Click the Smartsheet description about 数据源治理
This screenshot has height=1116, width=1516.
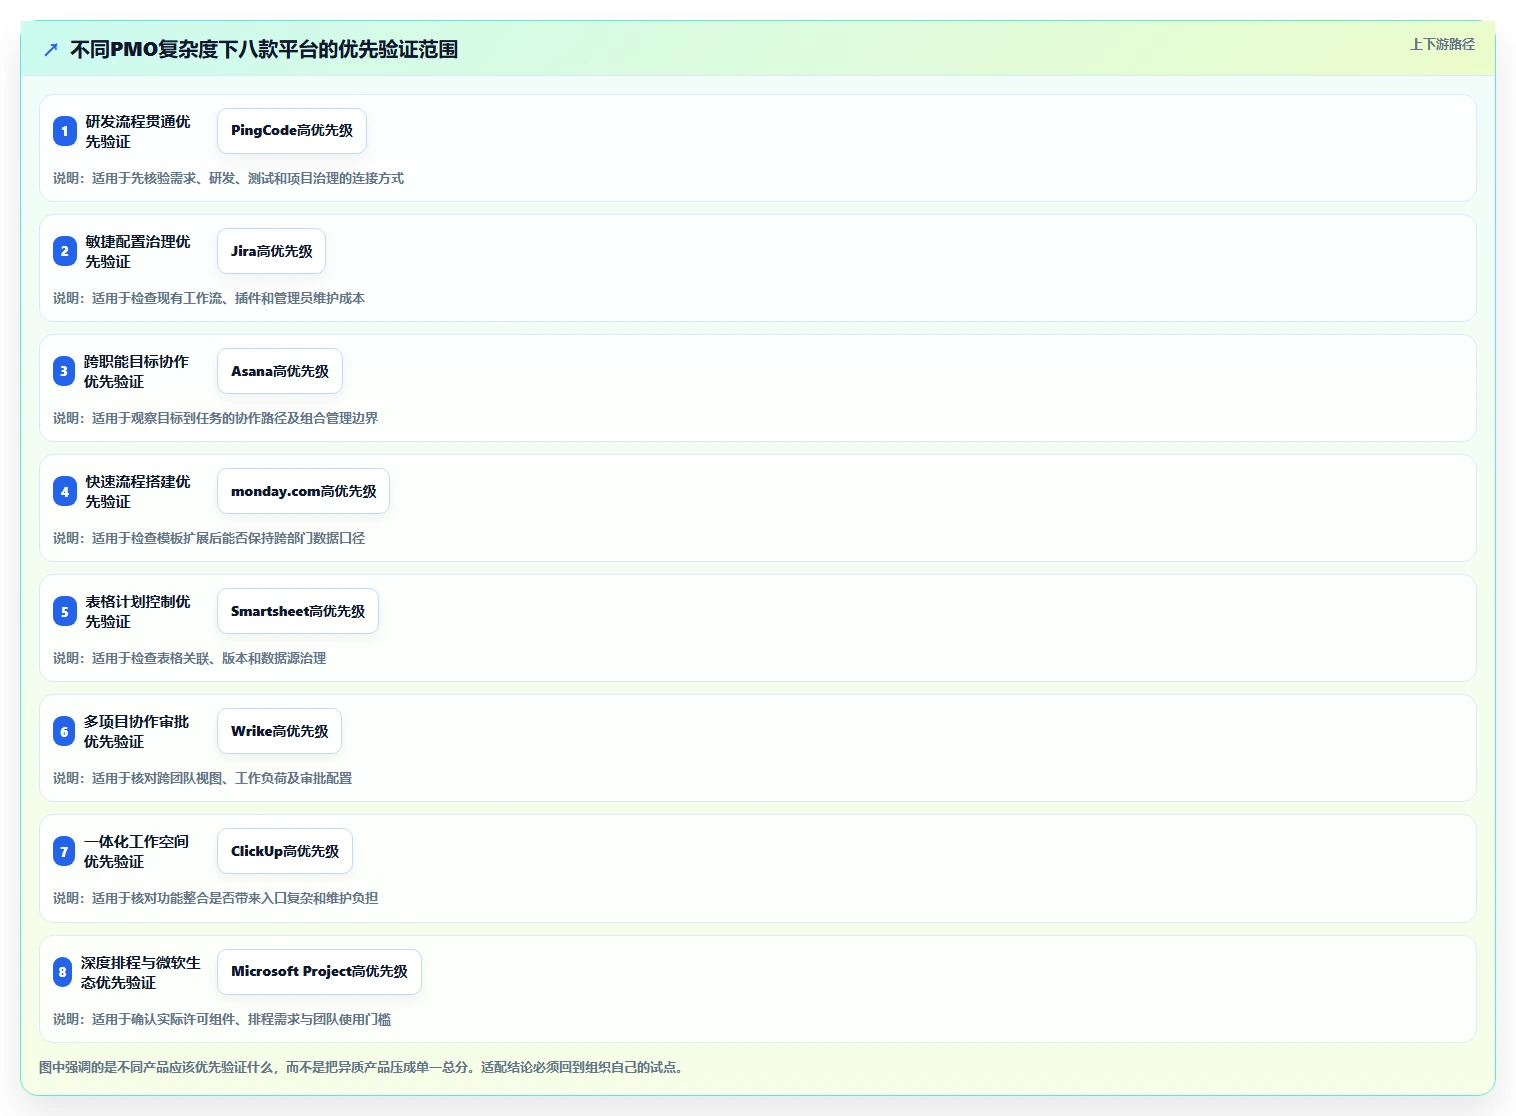pos(190,658)
